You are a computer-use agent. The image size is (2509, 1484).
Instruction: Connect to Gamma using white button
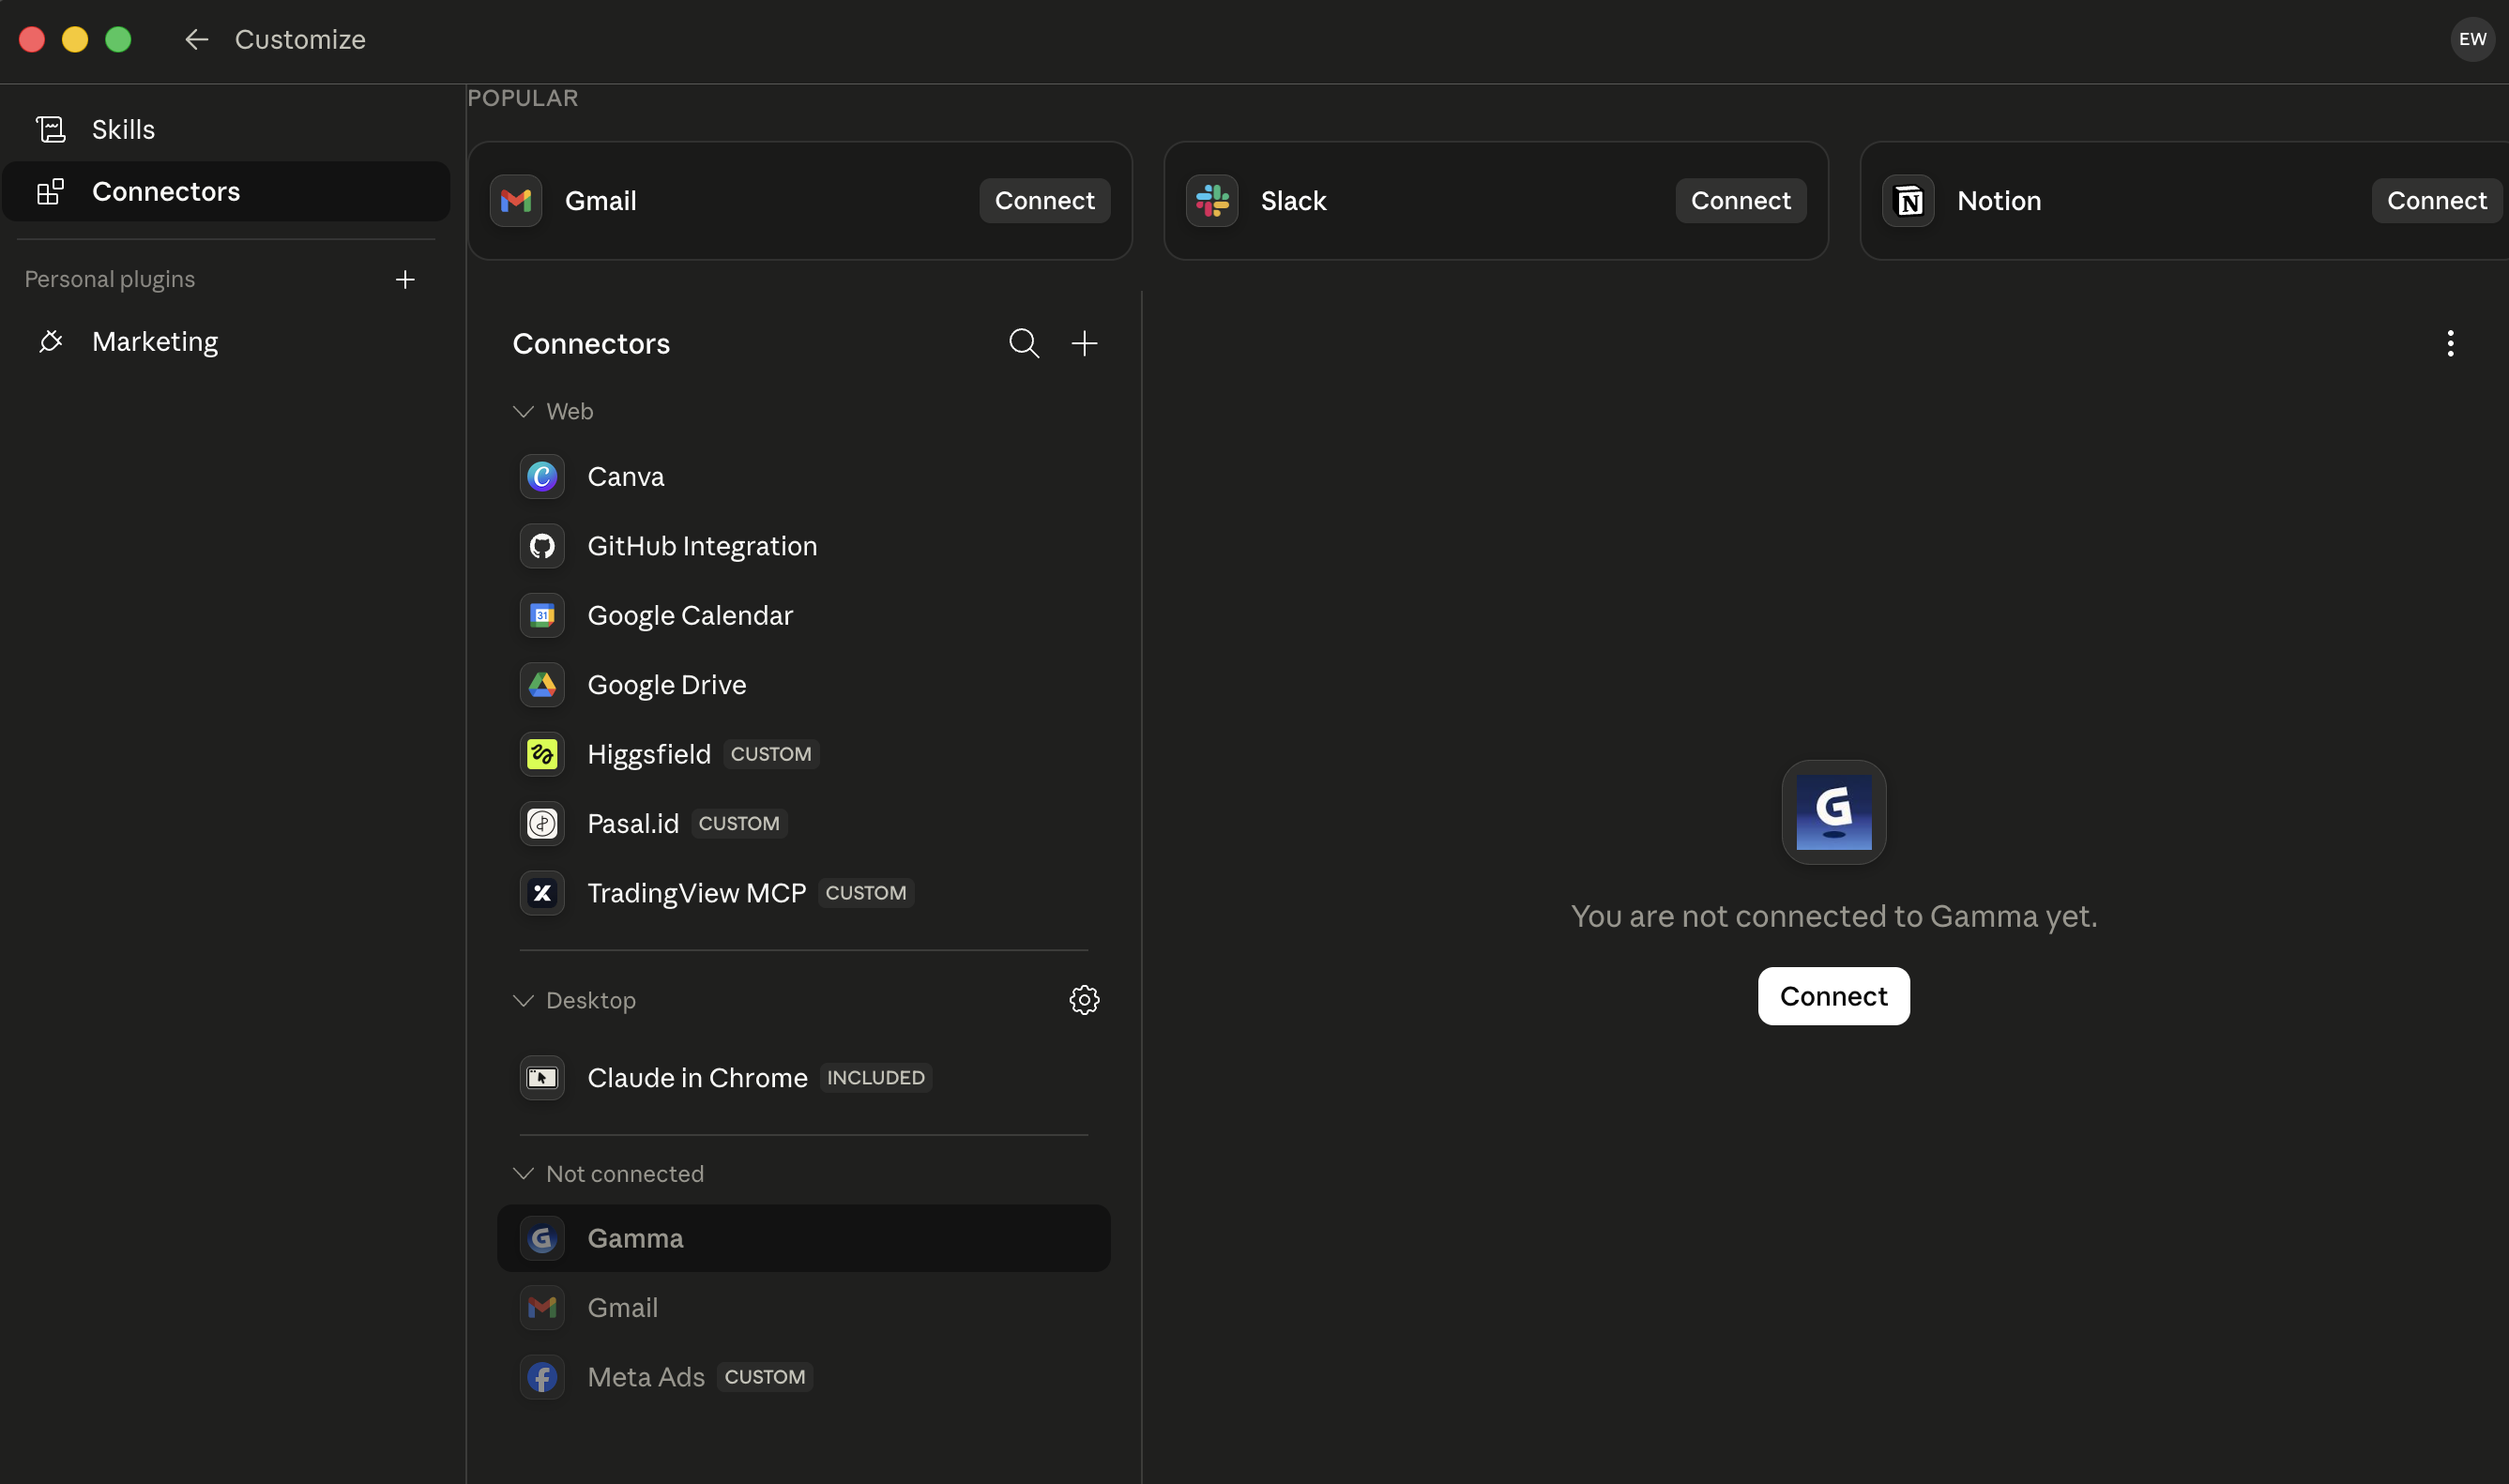tap(1834, 996)
